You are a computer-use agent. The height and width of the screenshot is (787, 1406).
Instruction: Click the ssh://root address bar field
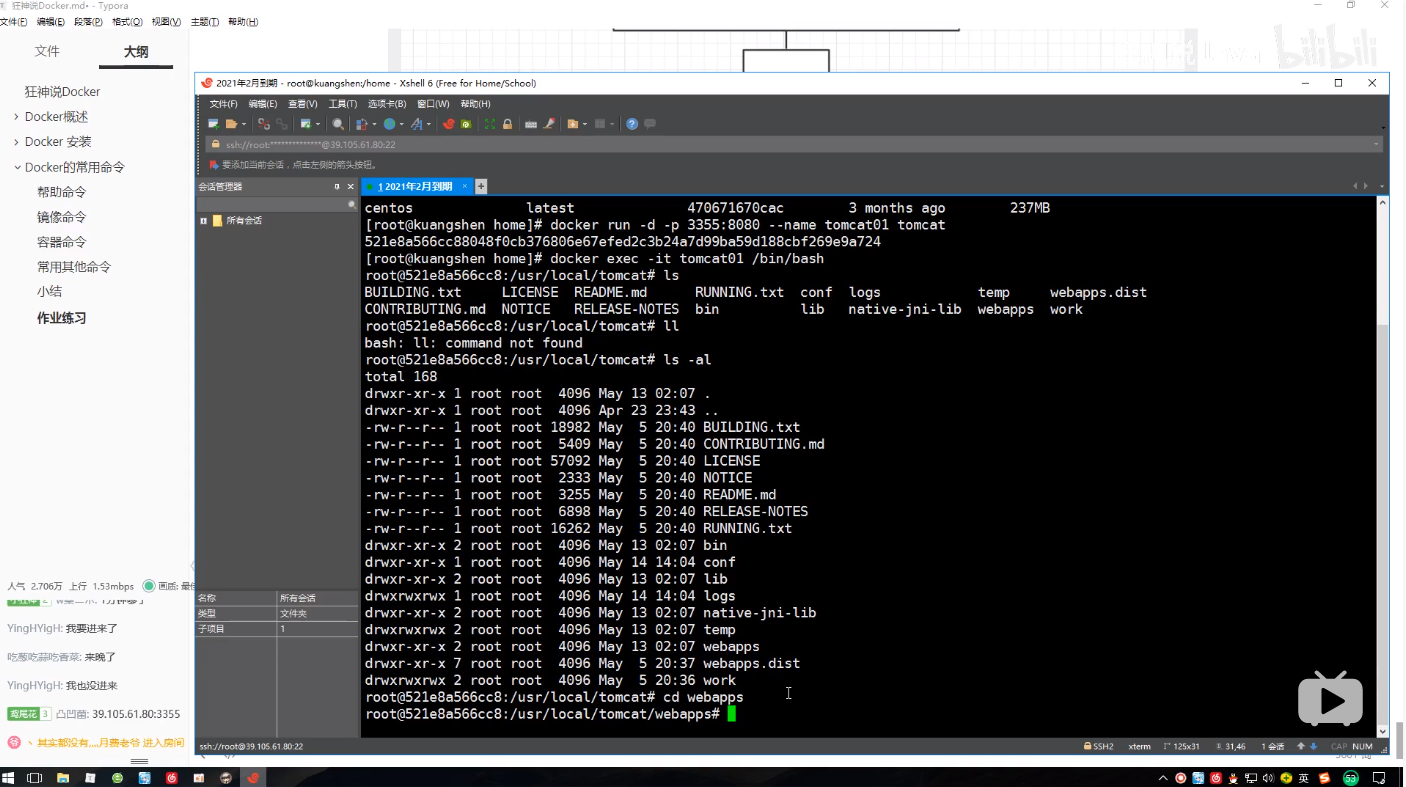click(x=795, y=144)
